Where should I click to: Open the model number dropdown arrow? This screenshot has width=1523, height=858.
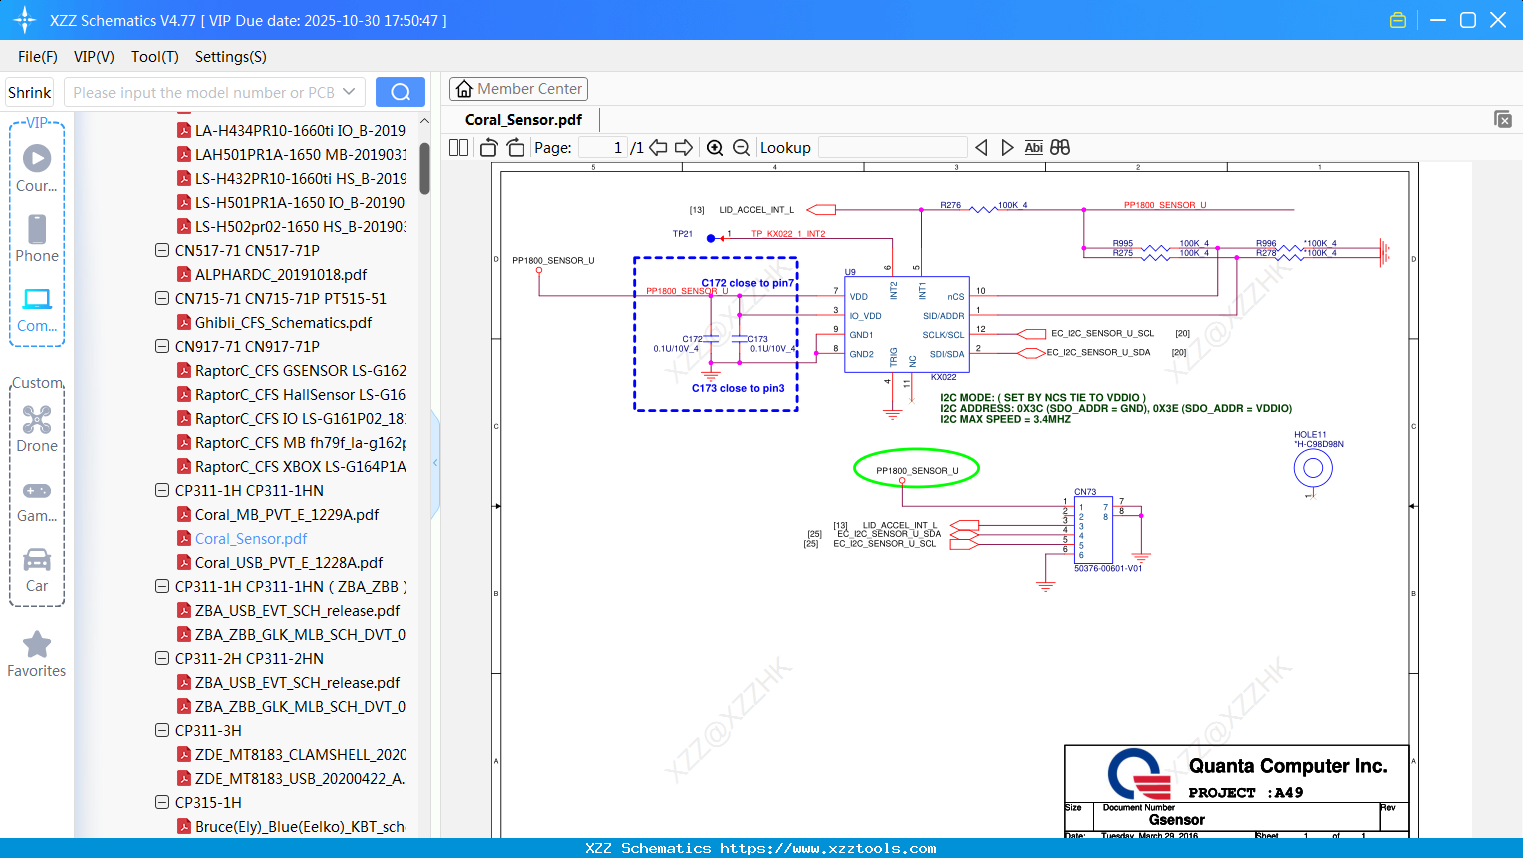[x=349, y=92]
